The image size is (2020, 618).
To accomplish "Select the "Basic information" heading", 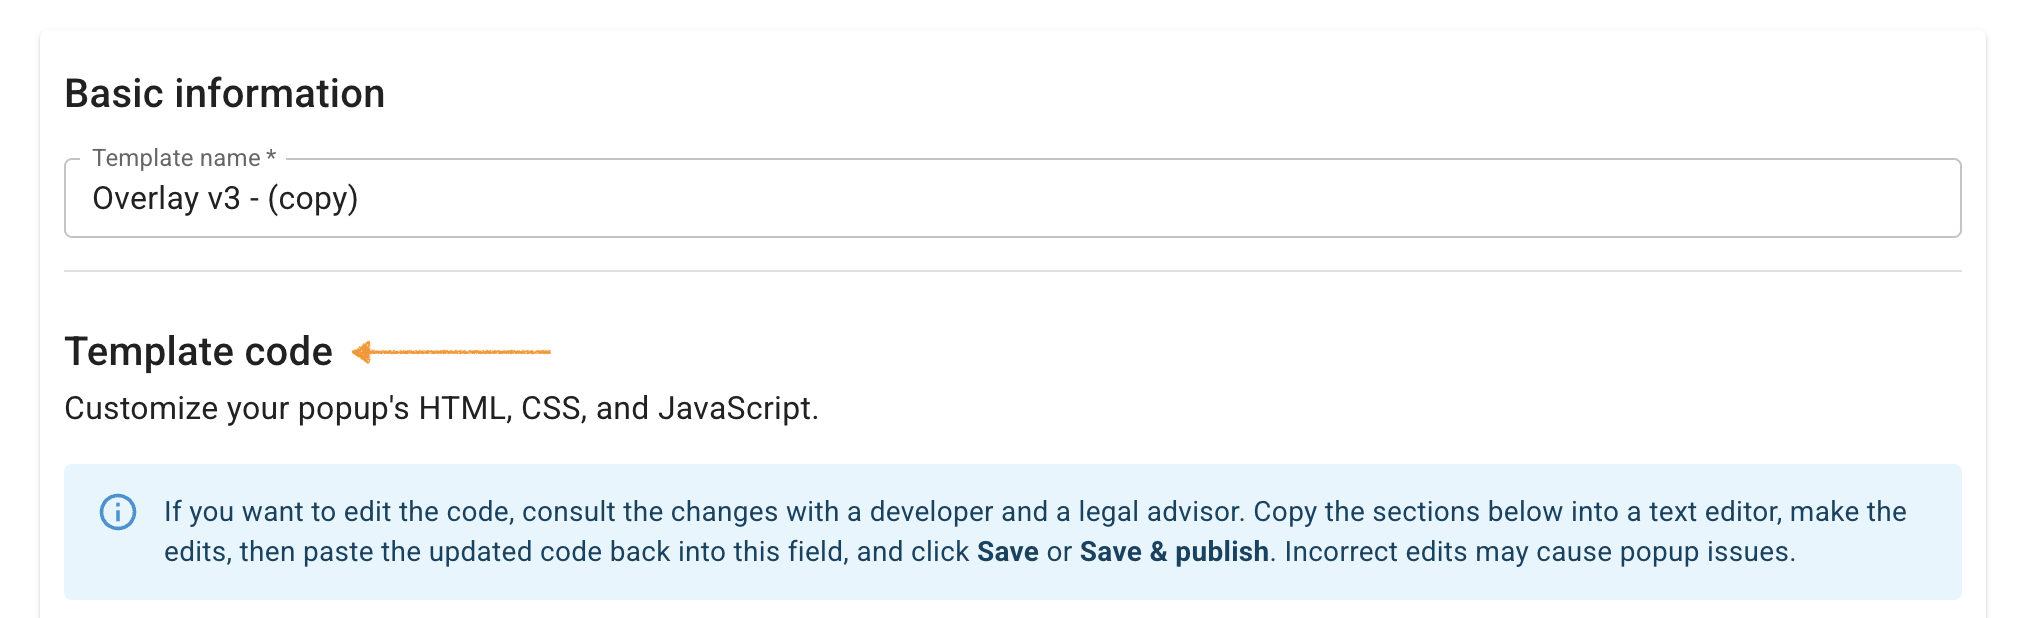I will point(225,94).
